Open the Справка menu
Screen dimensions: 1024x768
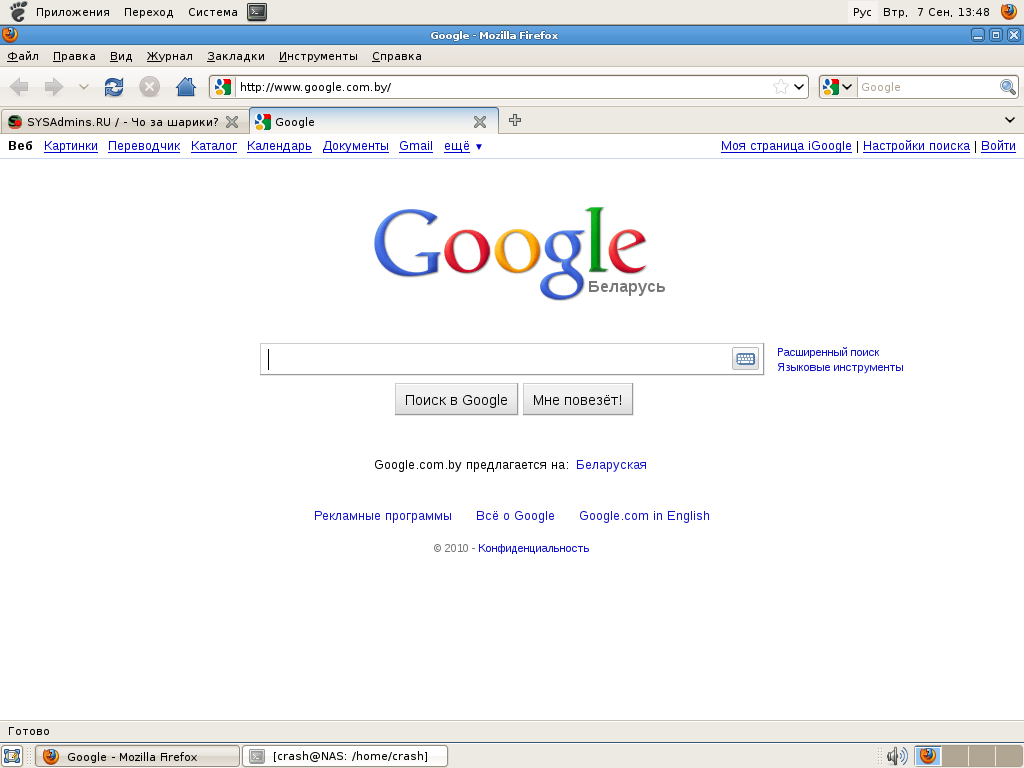click(396, 56)
